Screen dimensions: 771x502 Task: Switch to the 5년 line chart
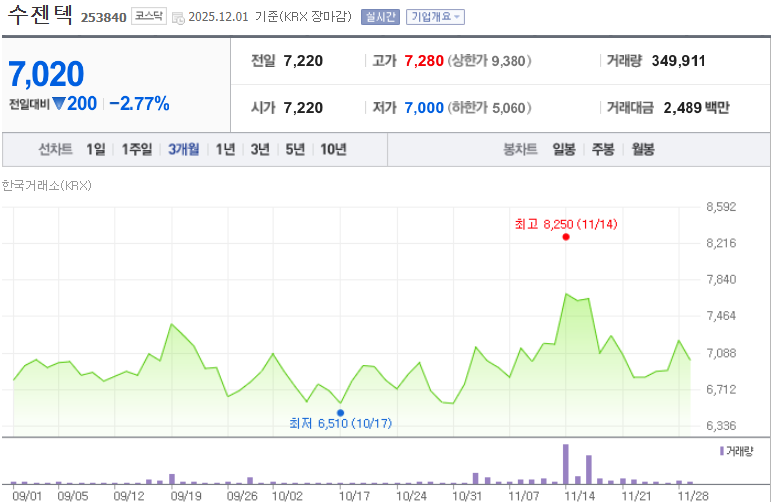pyautogui.click(x=295, y=149)
